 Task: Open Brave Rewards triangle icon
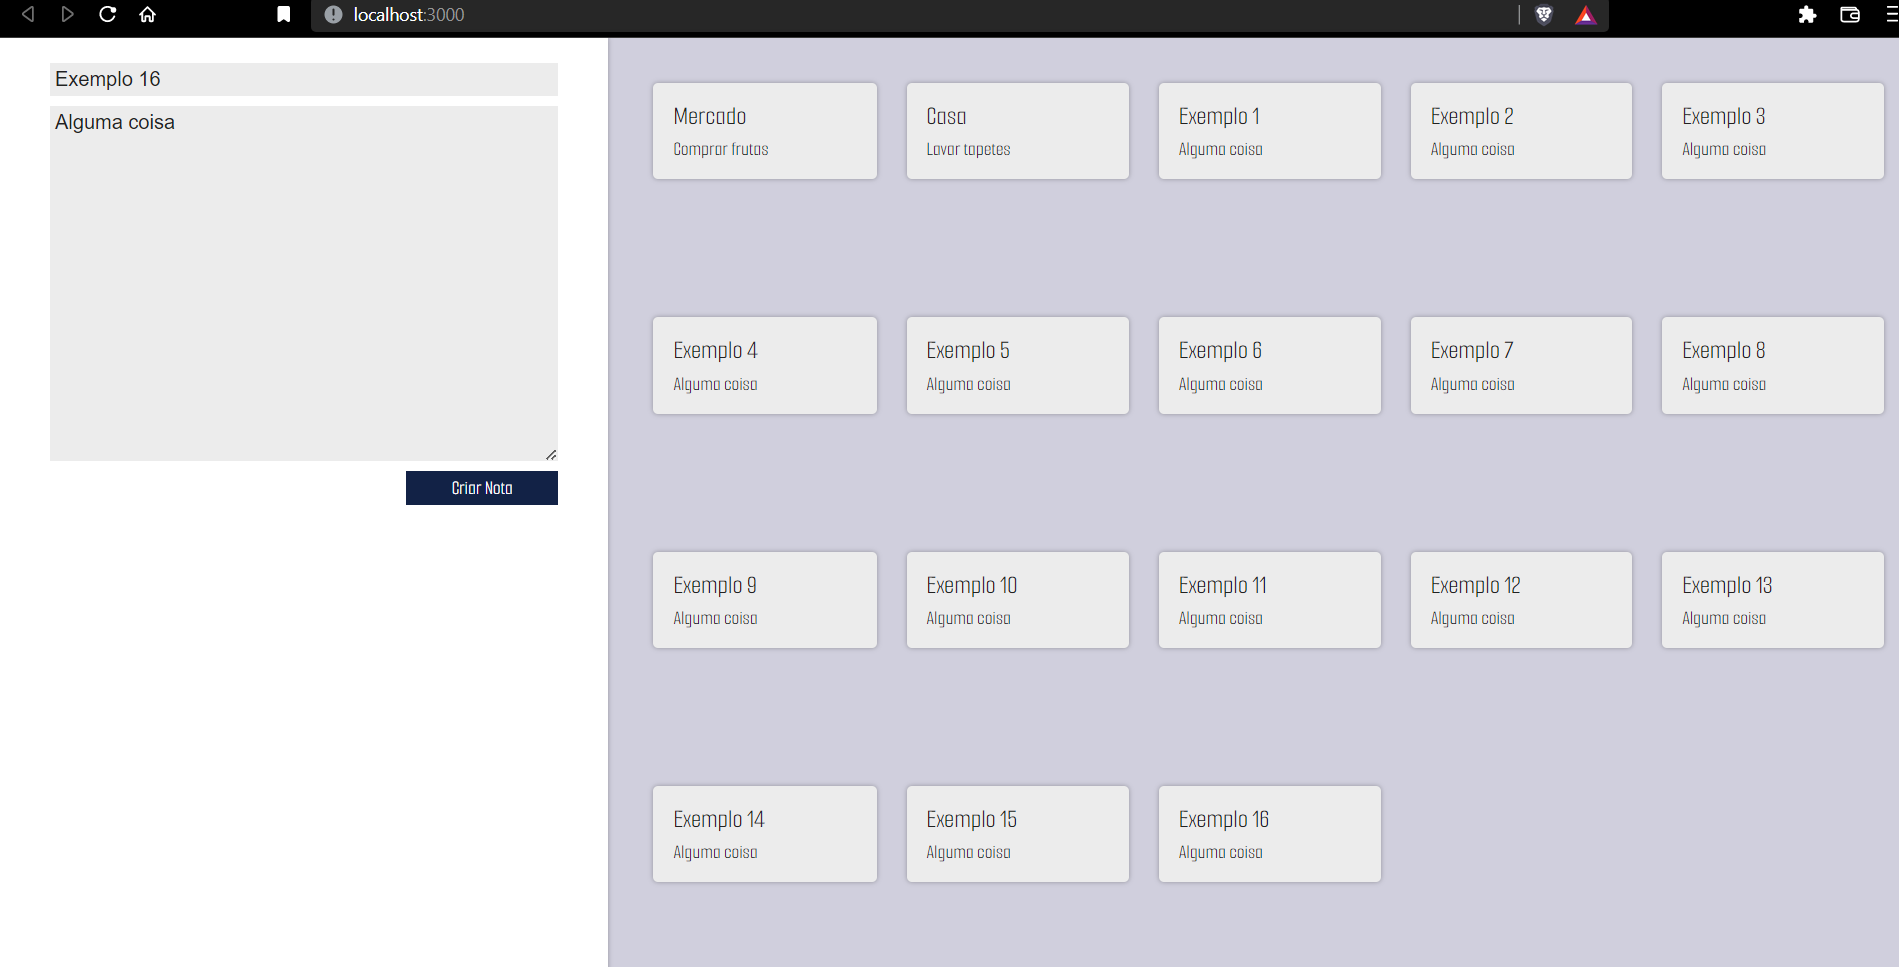[1585, 15]
